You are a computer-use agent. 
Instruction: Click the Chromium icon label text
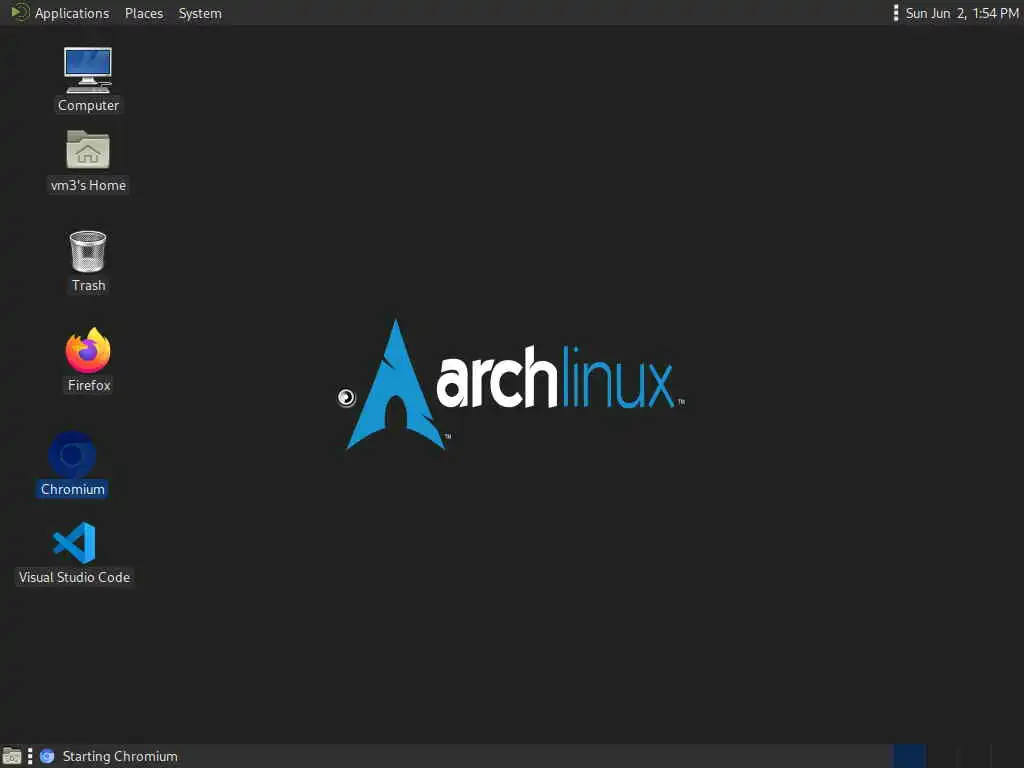(x=72, y=489)
